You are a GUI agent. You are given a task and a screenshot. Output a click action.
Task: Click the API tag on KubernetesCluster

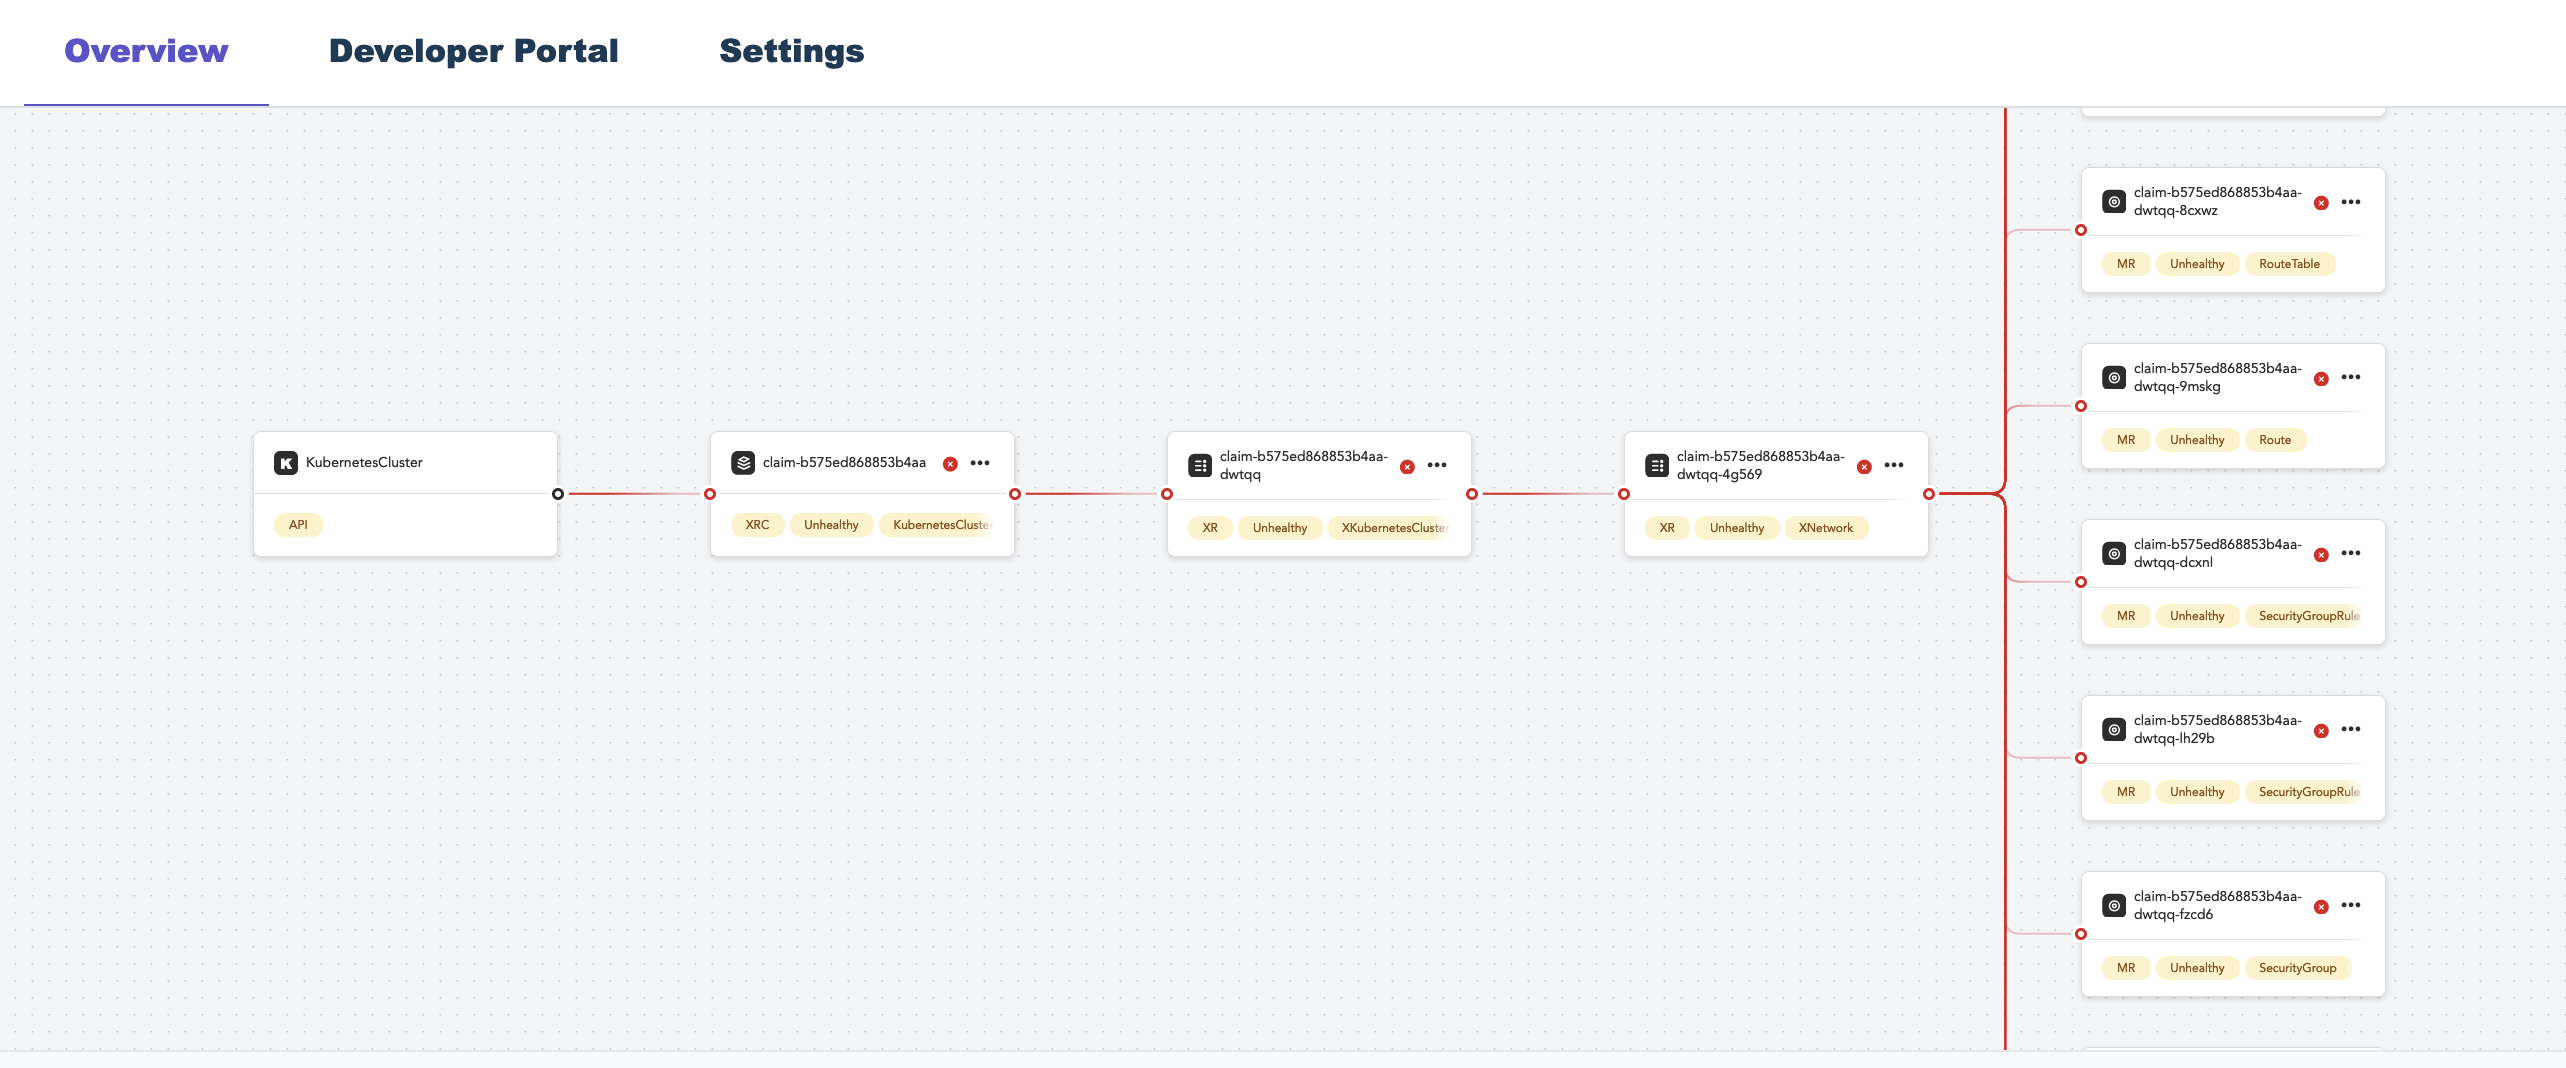coord(298,525)
